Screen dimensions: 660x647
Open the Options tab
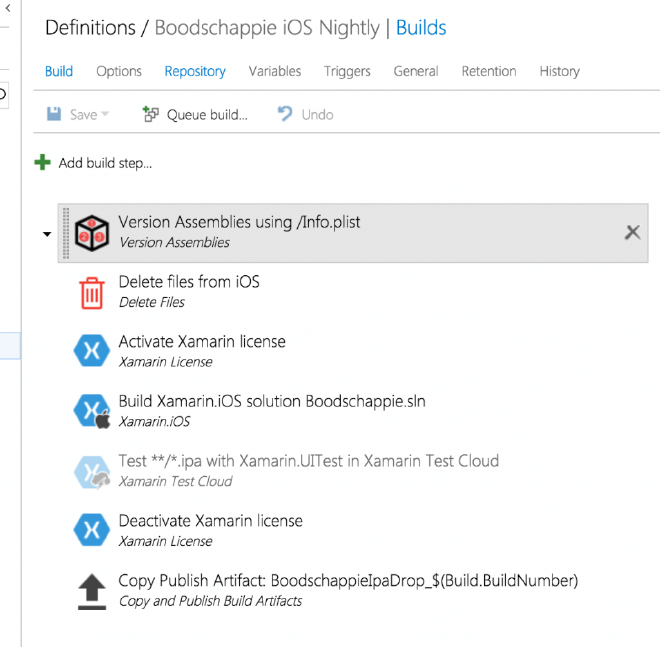[119, 71]
